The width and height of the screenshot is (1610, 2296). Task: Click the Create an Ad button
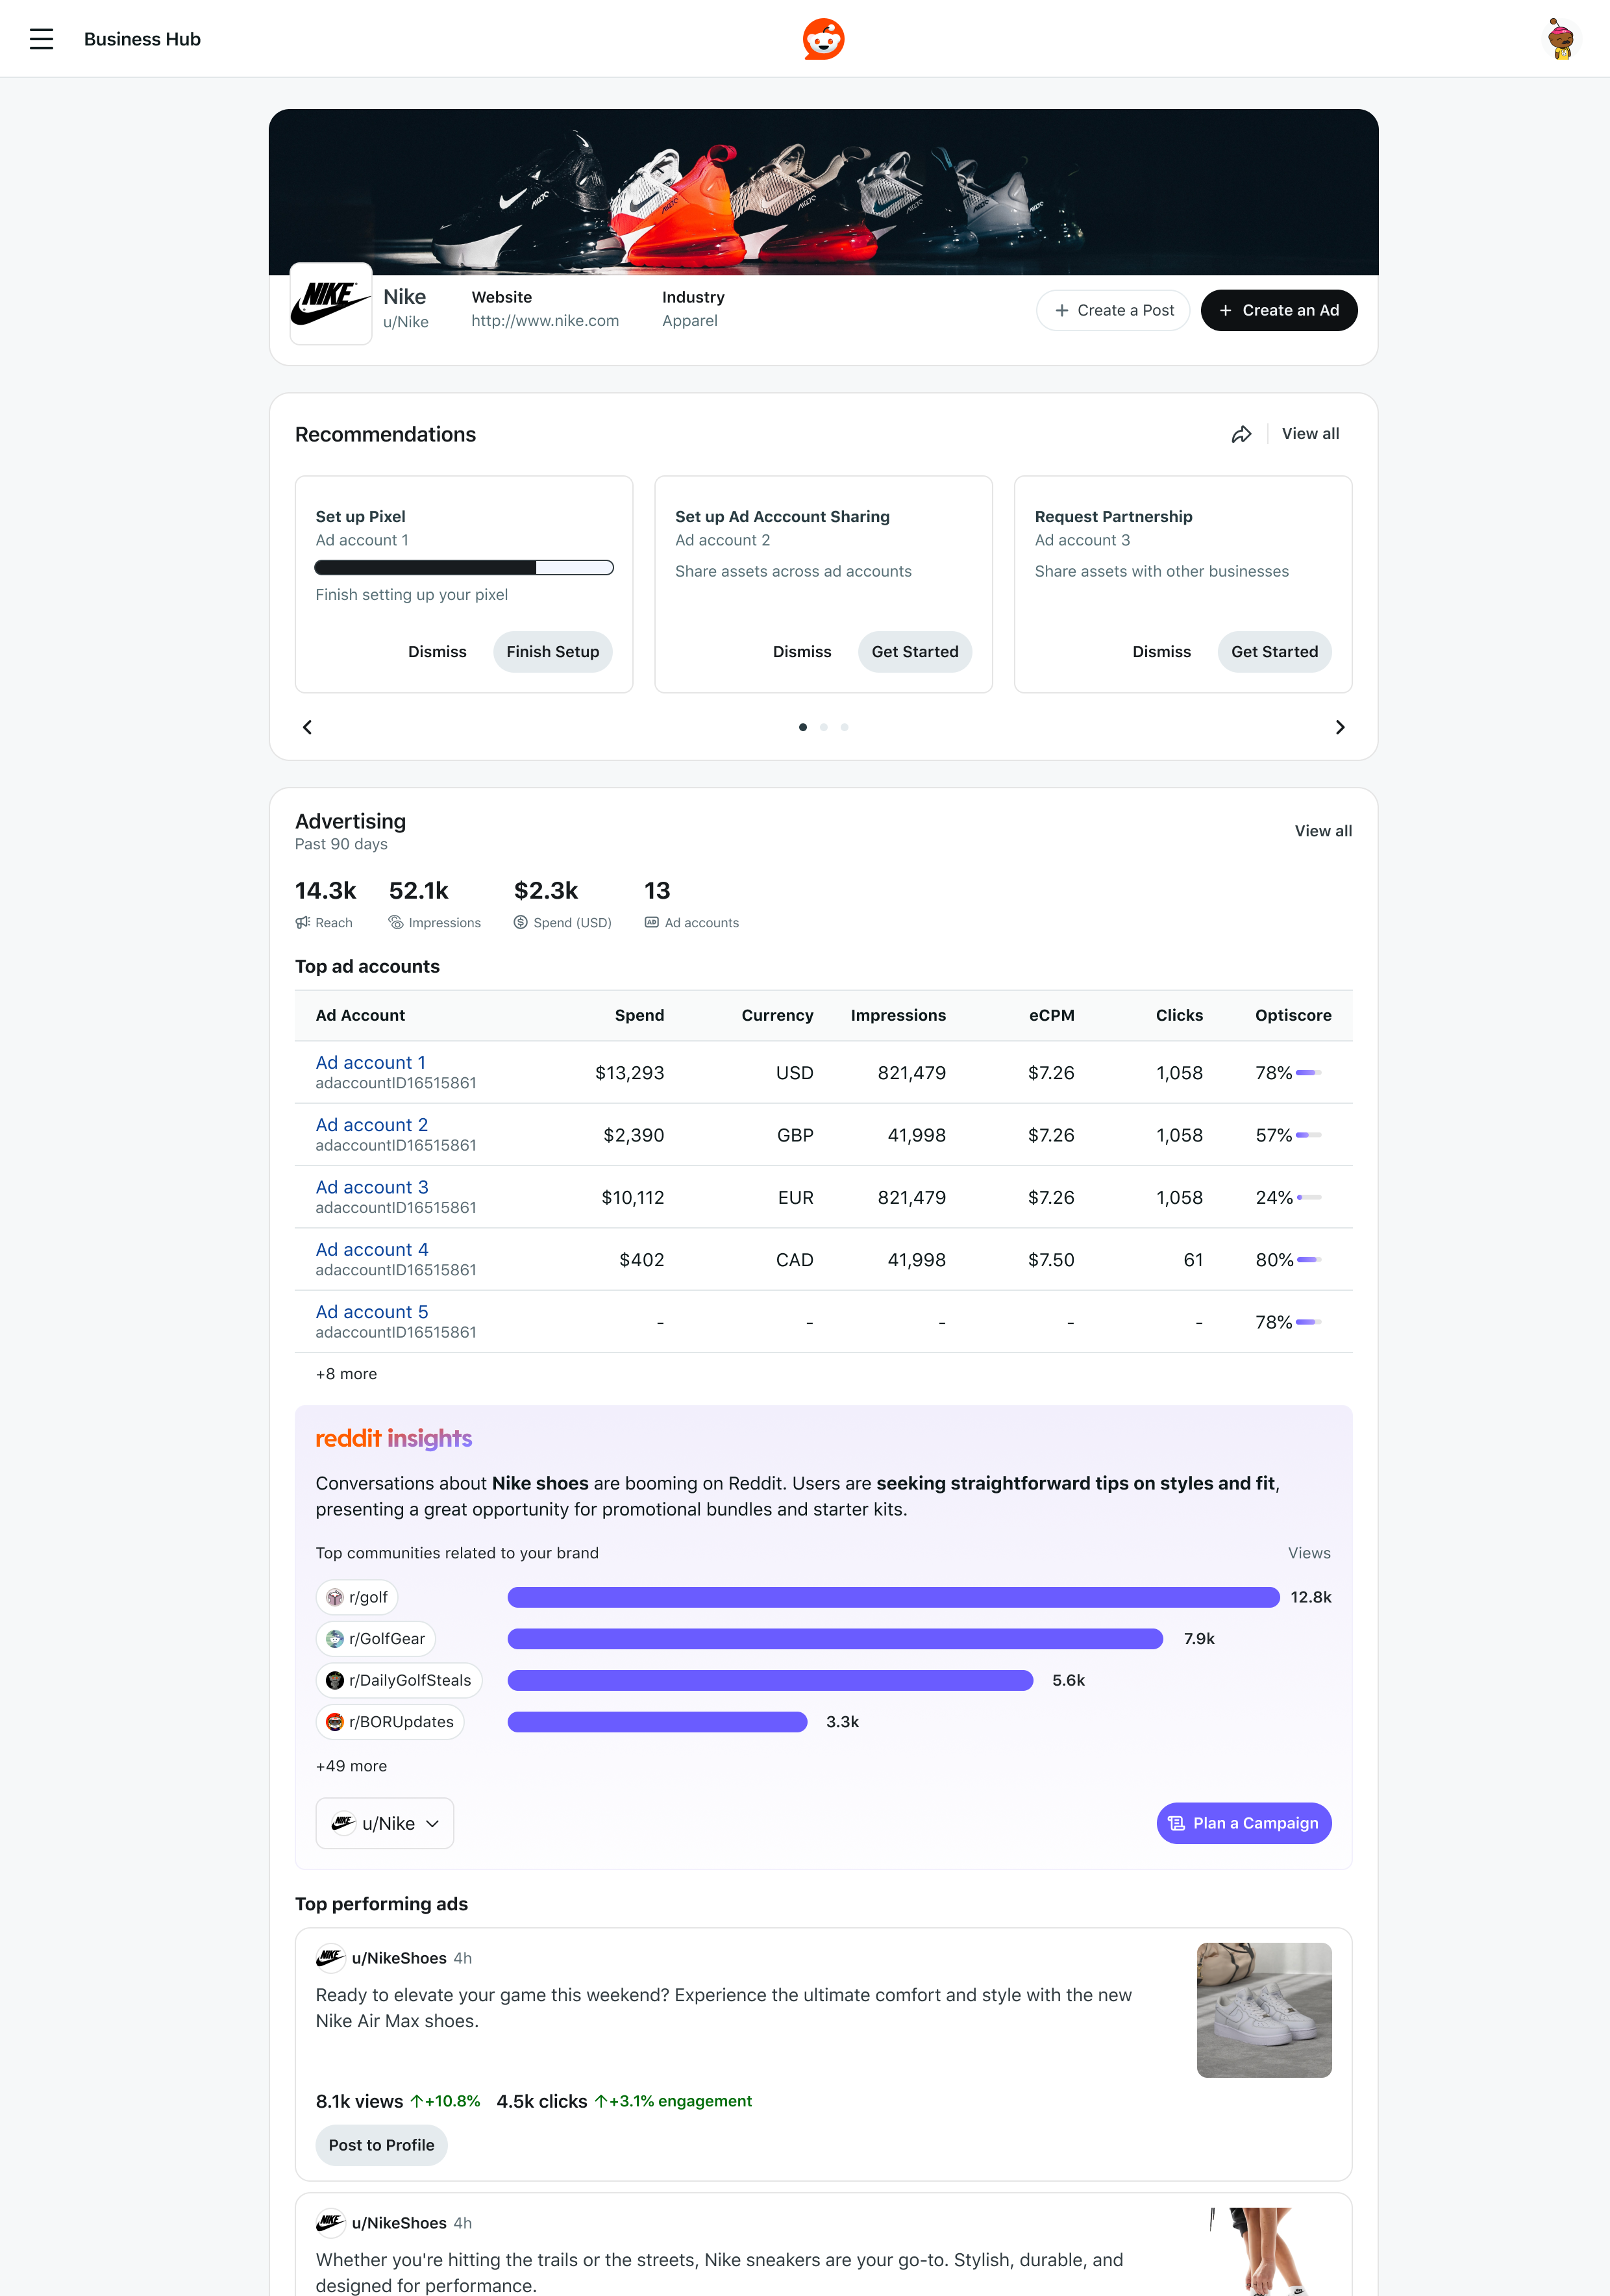tap(1279, 310)
